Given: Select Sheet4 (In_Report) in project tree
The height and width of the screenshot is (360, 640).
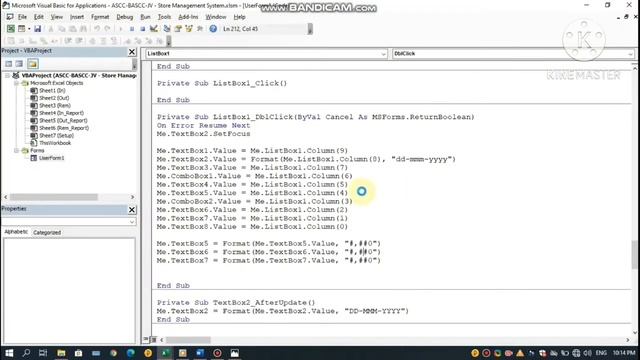Looking at the screenshot, I should (61, 113).
